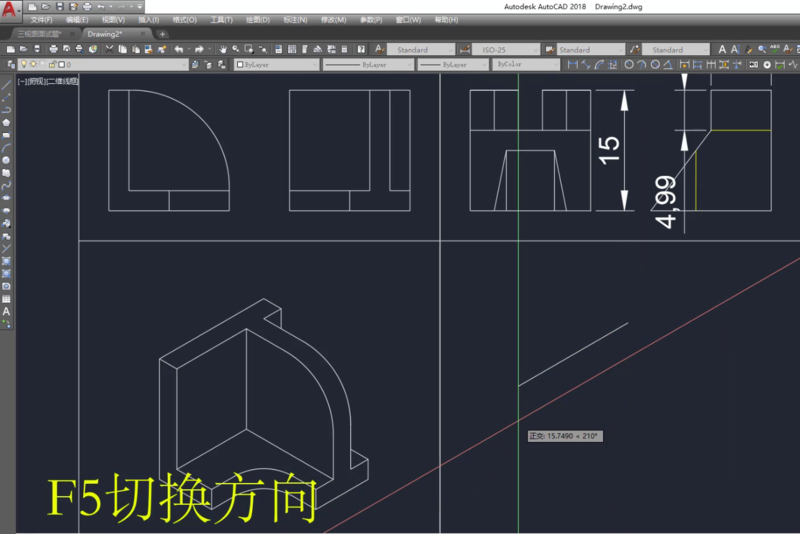The width and height of the screenshot is (800, 534).
Task: Select the Line tool in draw toolbar
Action: click(x=6, y=86)
